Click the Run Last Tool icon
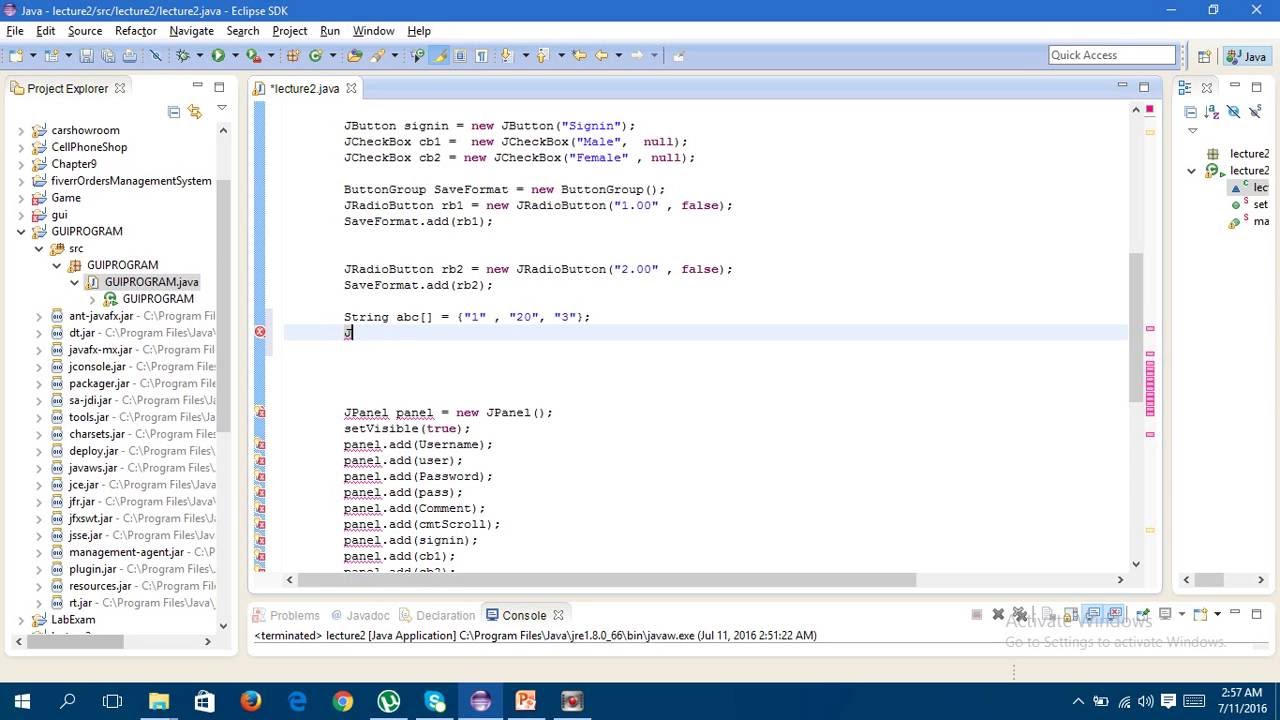1280x720 pixels. point(253,55)
